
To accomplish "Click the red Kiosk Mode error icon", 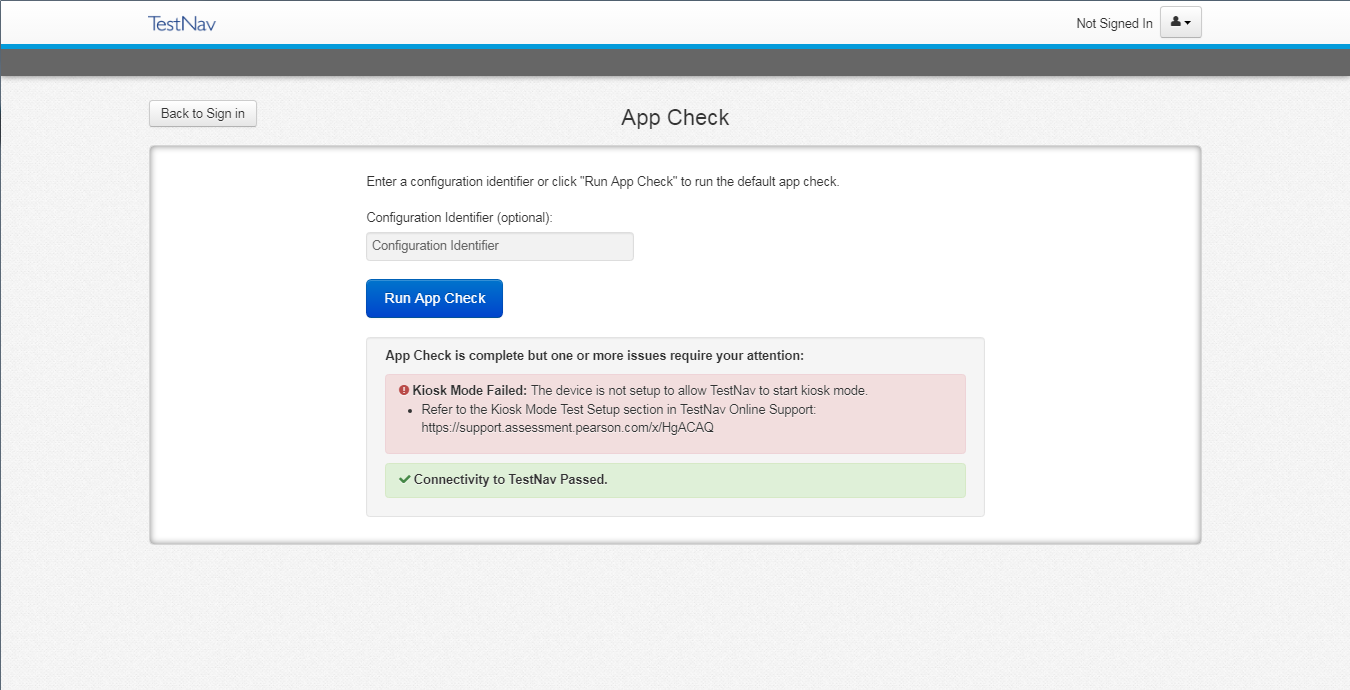I will [404, 390].
